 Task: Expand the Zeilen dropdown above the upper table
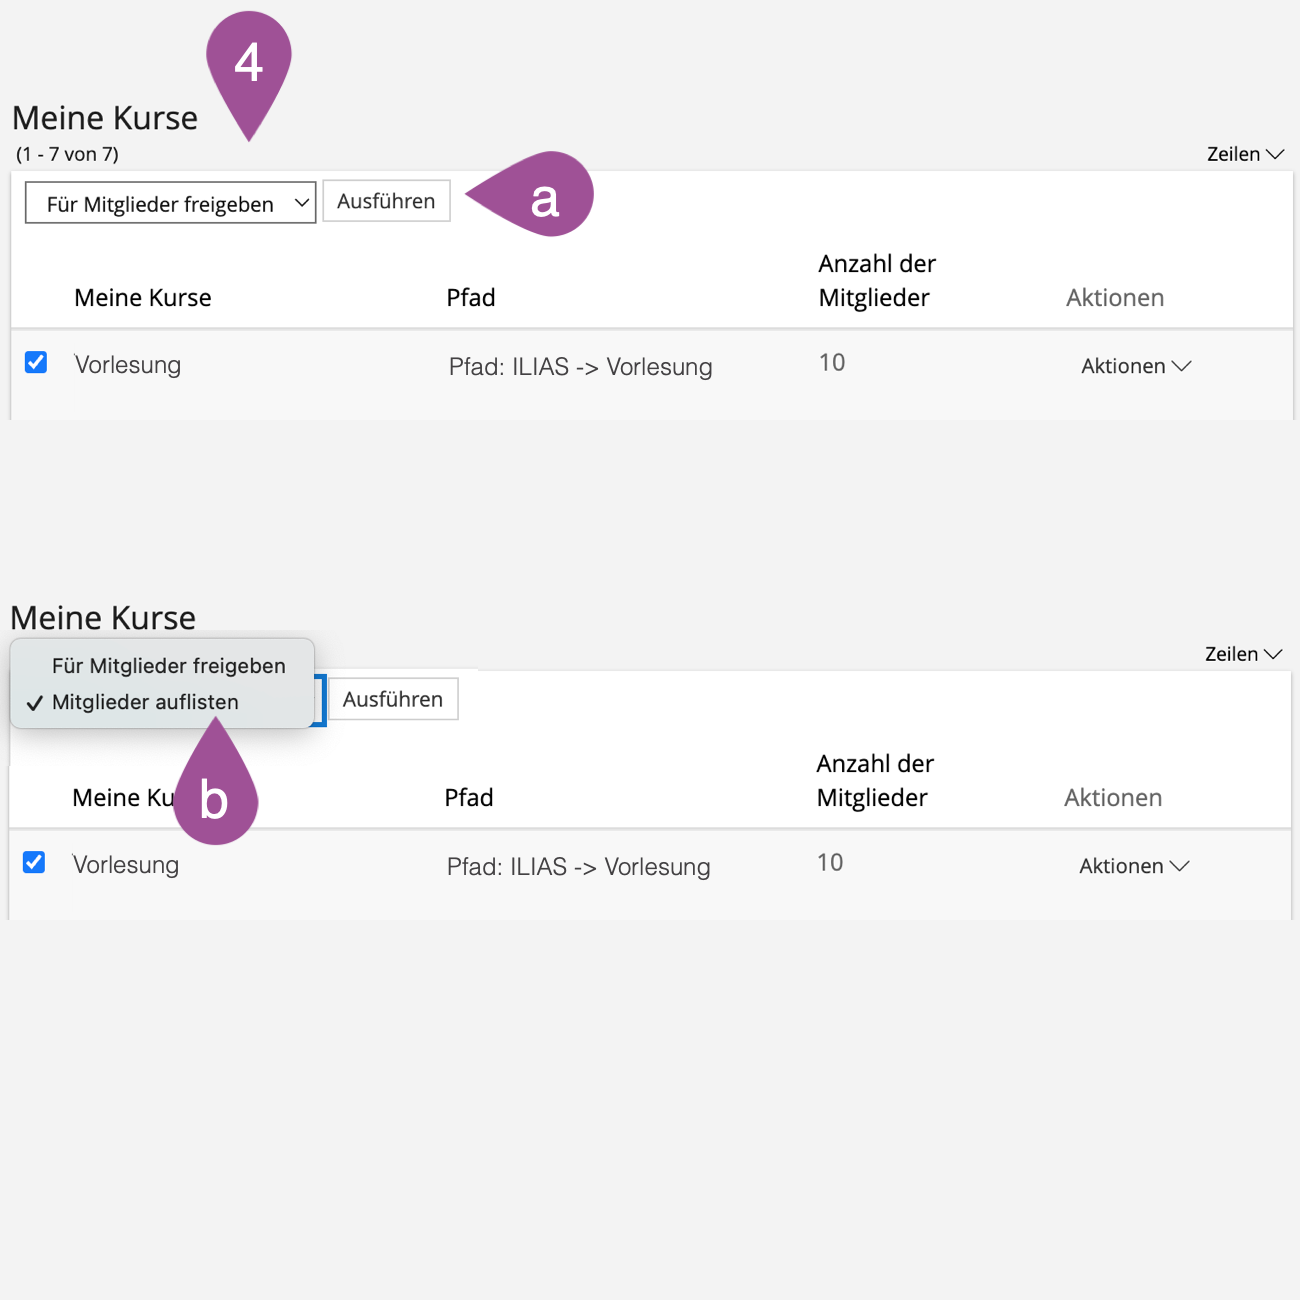click(x=1244, y=154)
